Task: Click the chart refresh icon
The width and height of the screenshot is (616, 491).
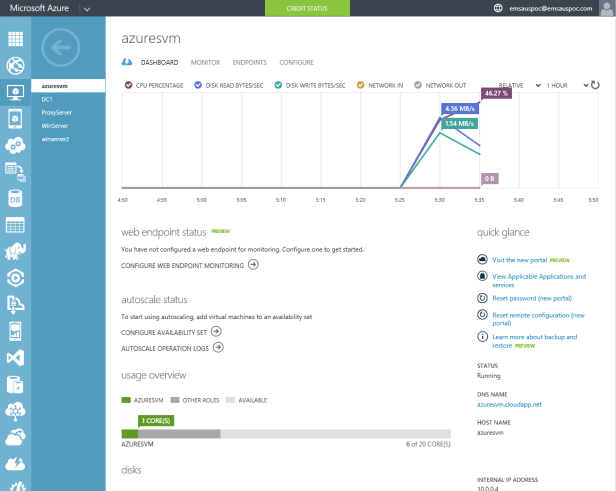Action: click(x=595, y=86)
